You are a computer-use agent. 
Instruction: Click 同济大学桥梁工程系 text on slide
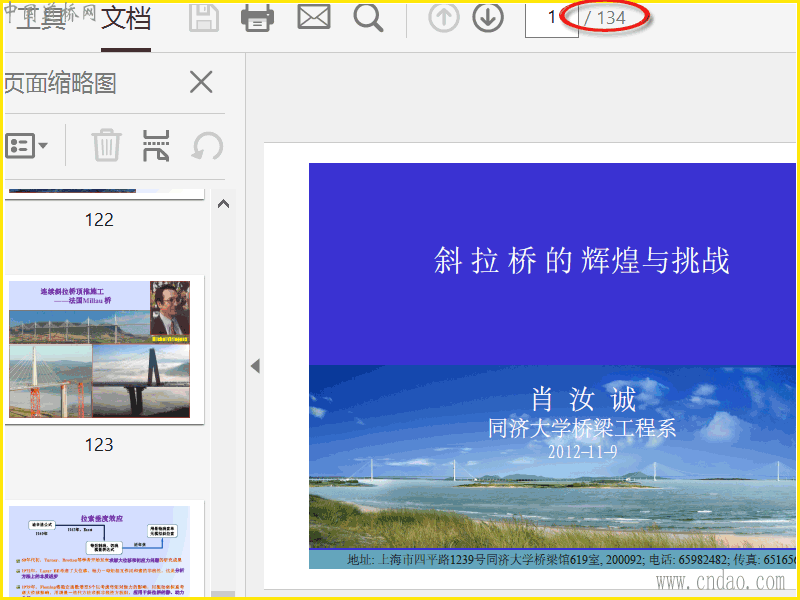click(x=582, y=428)
